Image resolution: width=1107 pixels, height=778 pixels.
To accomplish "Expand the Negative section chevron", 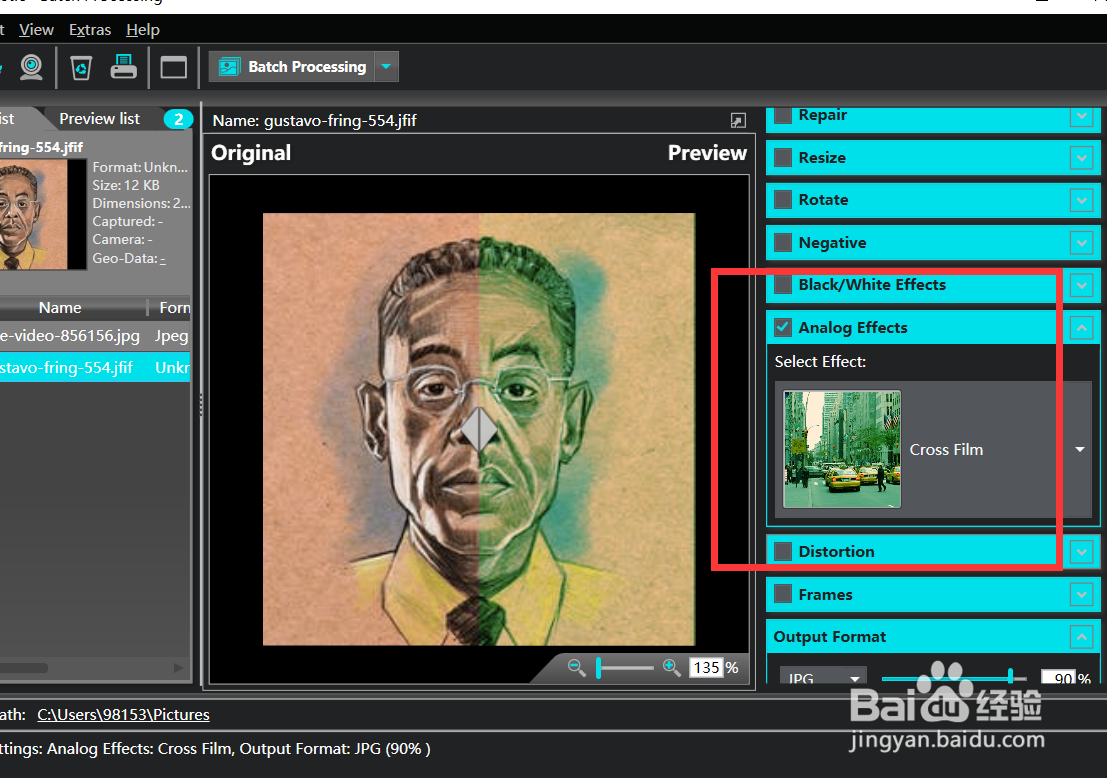I will point(1082,243).
